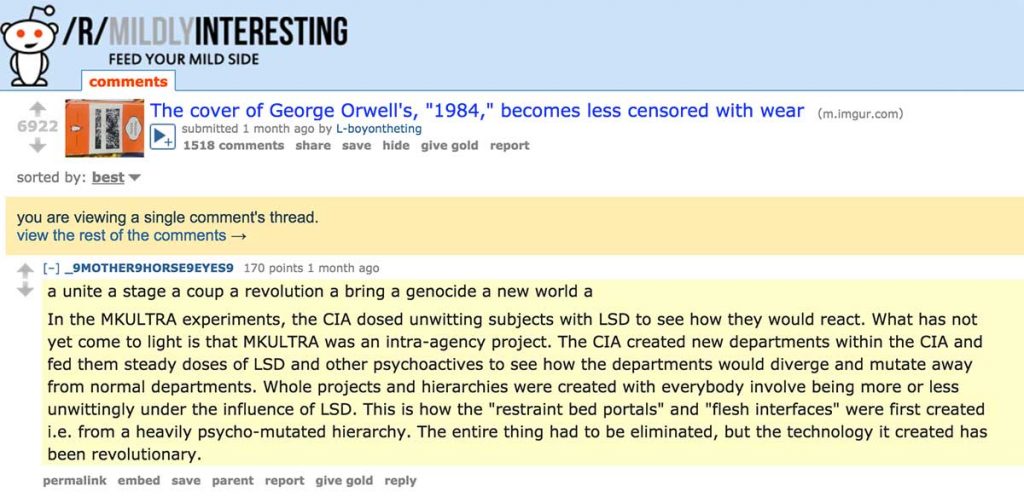Select the comments tab

point(128,82)
